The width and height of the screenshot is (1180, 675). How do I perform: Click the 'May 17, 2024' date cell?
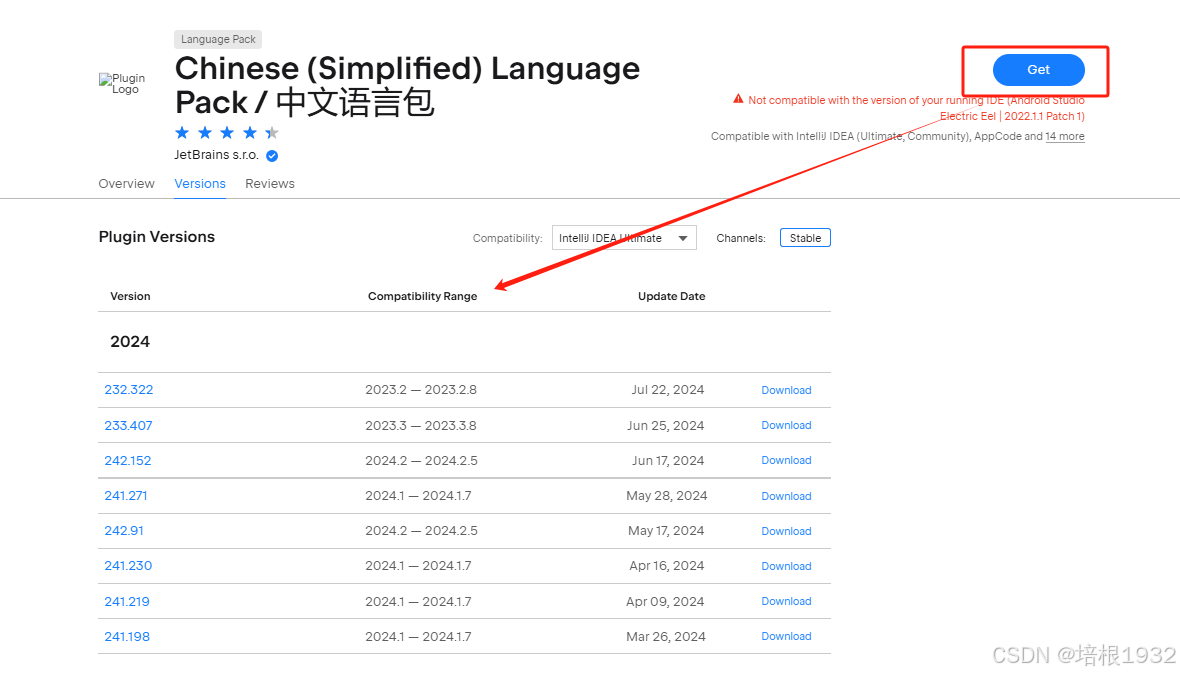pyautogui.click(x=666, y=531)
